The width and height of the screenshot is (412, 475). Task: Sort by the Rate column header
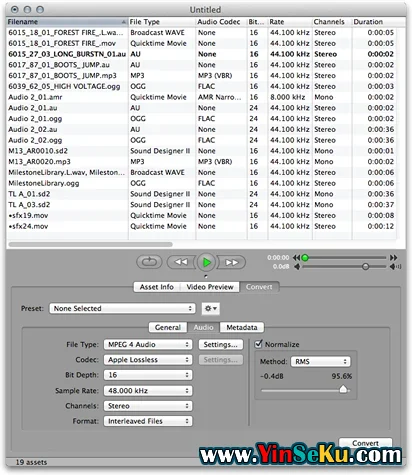pyautogui.click(x=290, y=22)
